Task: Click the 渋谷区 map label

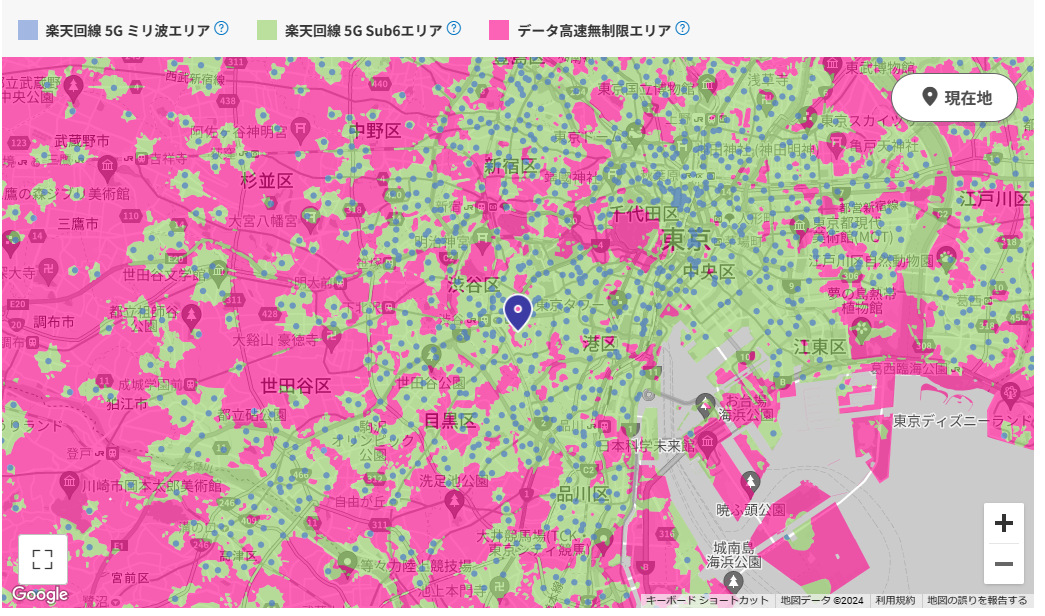Action: point(474,285)
